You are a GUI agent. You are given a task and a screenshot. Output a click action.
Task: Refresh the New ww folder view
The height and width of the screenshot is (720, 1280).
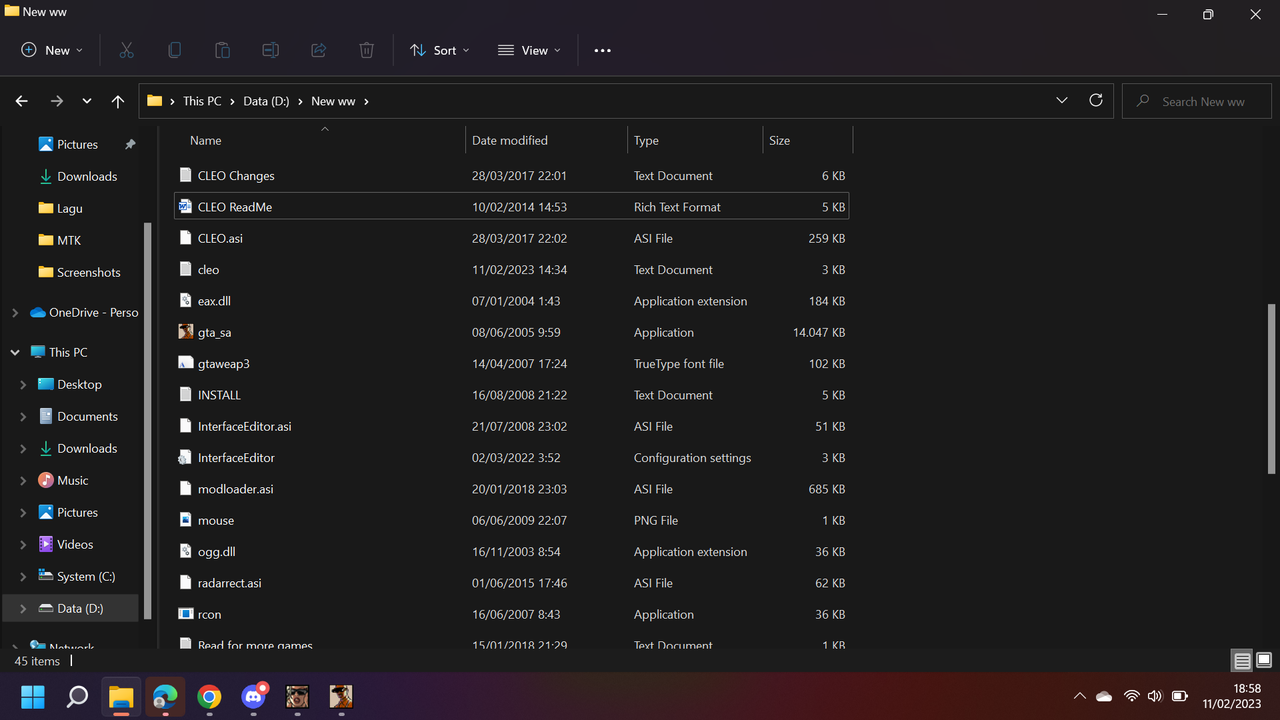pos(1096,101)
